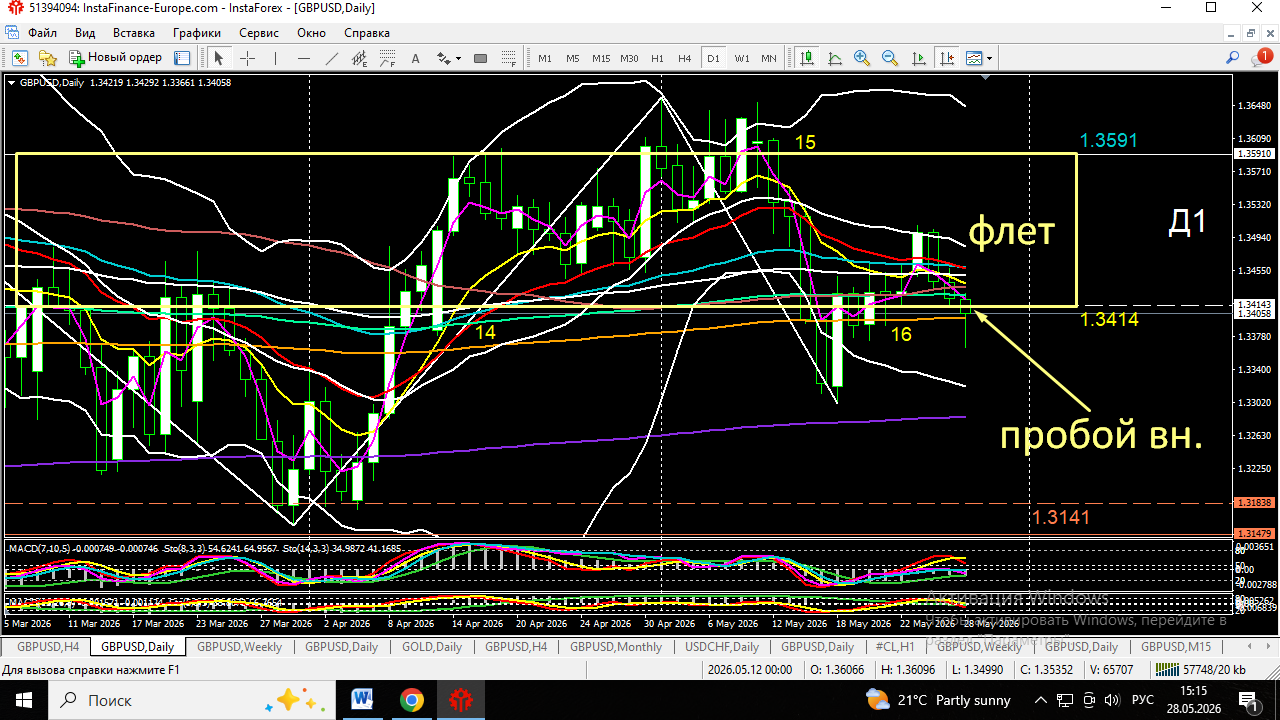Zoom out of the chart
Screen dimensions: 1280x720
pyautogui.click(x=890, y=58)
